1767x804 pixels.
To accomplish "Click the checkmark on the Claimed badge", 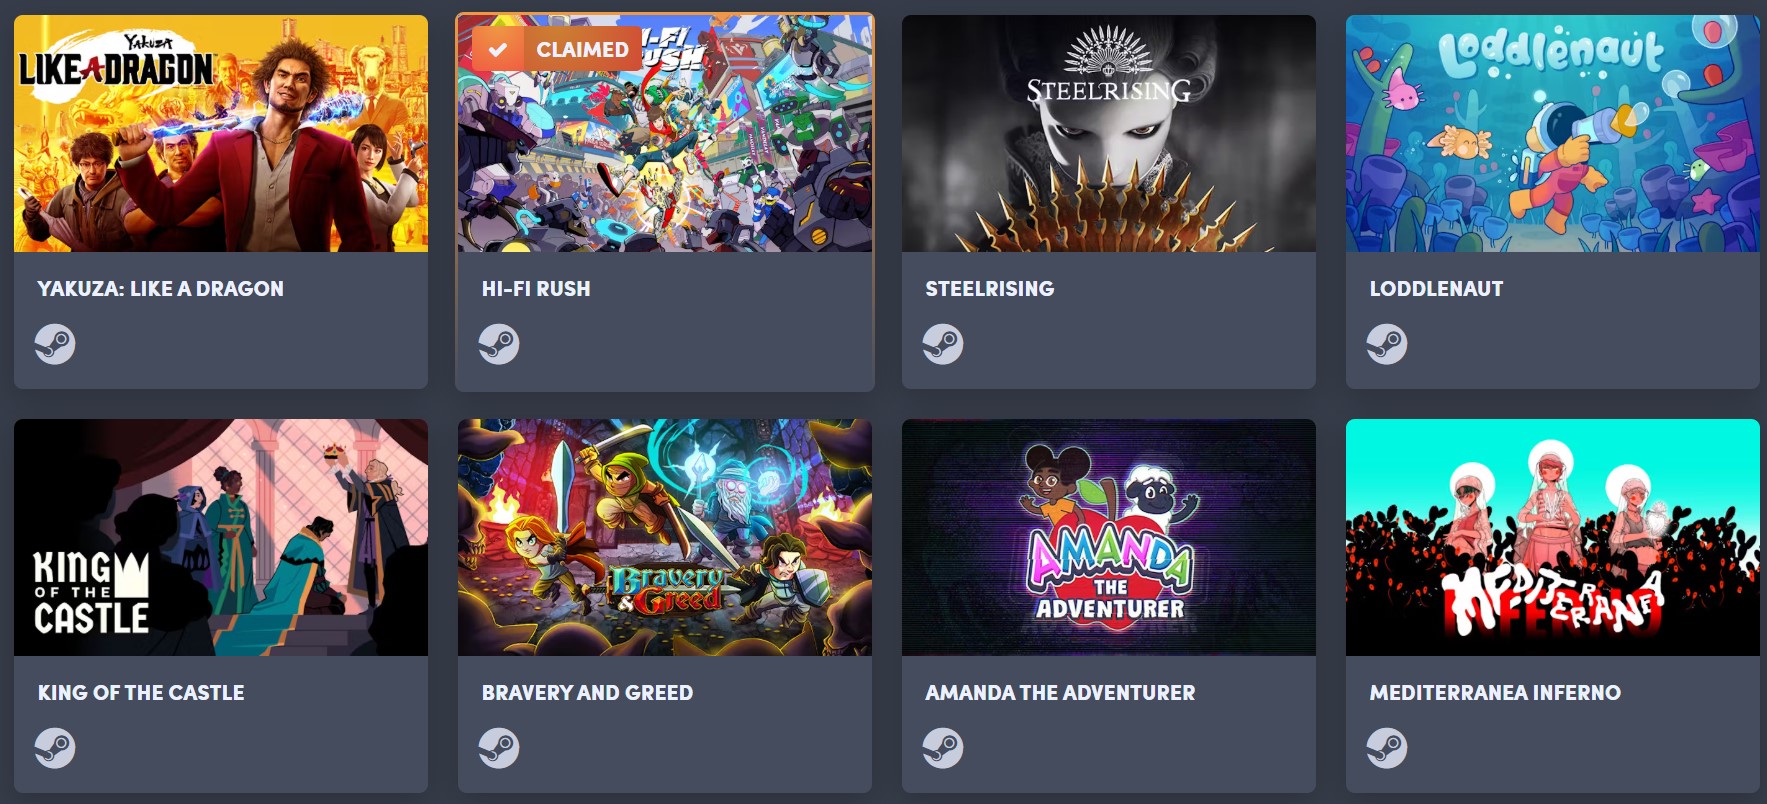I will tap(497, 49).
